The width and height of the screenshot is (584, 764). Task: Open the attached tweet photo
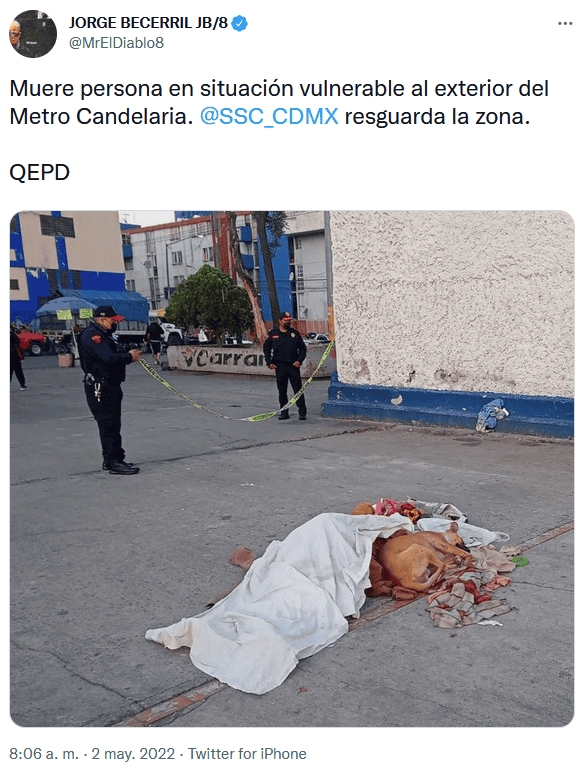(292, 469)
